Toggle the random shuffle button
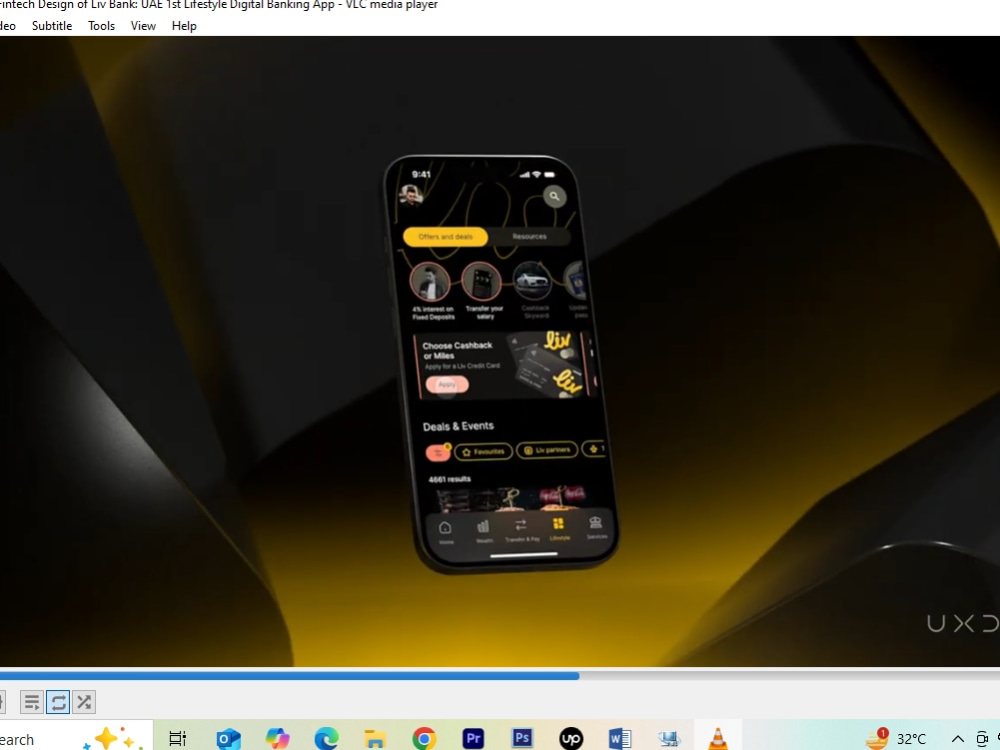 point(84,702)
